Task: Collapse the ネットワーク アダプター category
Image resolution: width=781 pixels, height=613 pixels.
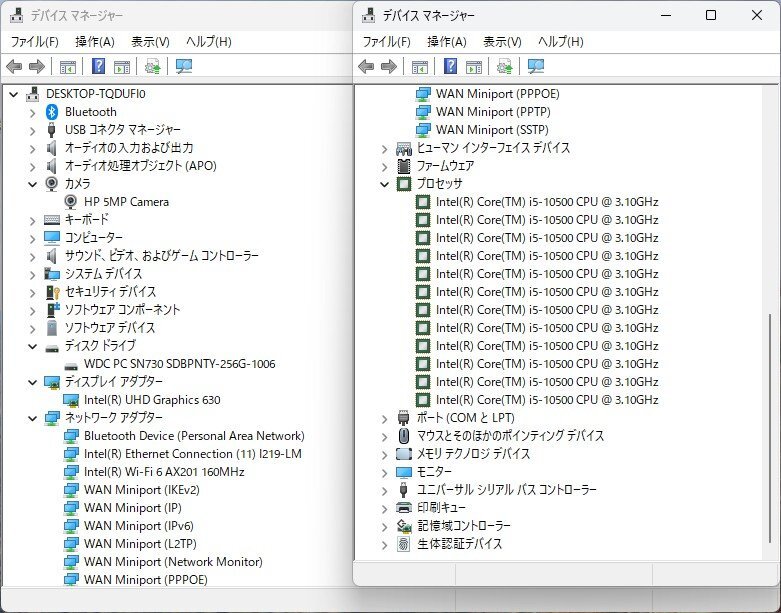Action: point(32,418)
